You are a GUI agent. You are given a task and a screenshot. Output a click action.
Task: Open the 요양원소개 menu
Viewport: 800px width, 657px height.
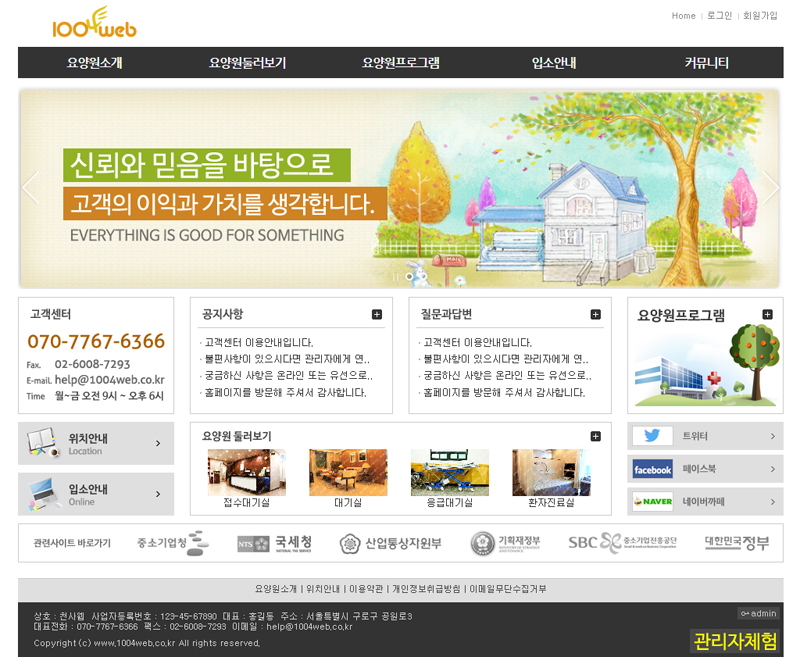[x=95, y=63]
